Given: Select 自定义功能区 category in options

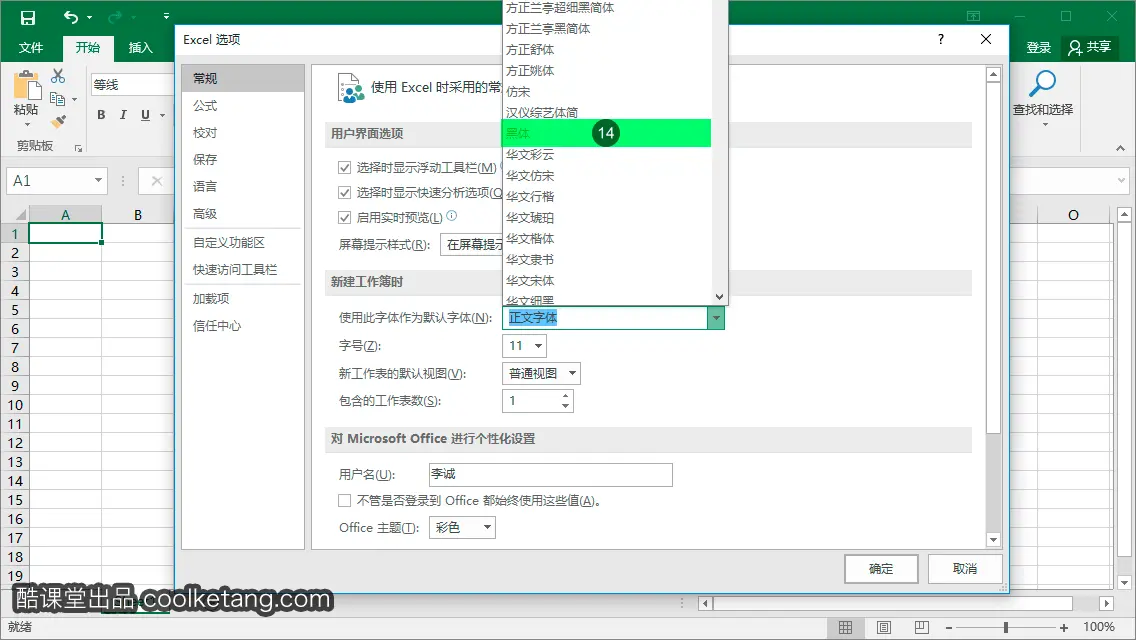Looking at the screenshot, I should click(243, 243).
